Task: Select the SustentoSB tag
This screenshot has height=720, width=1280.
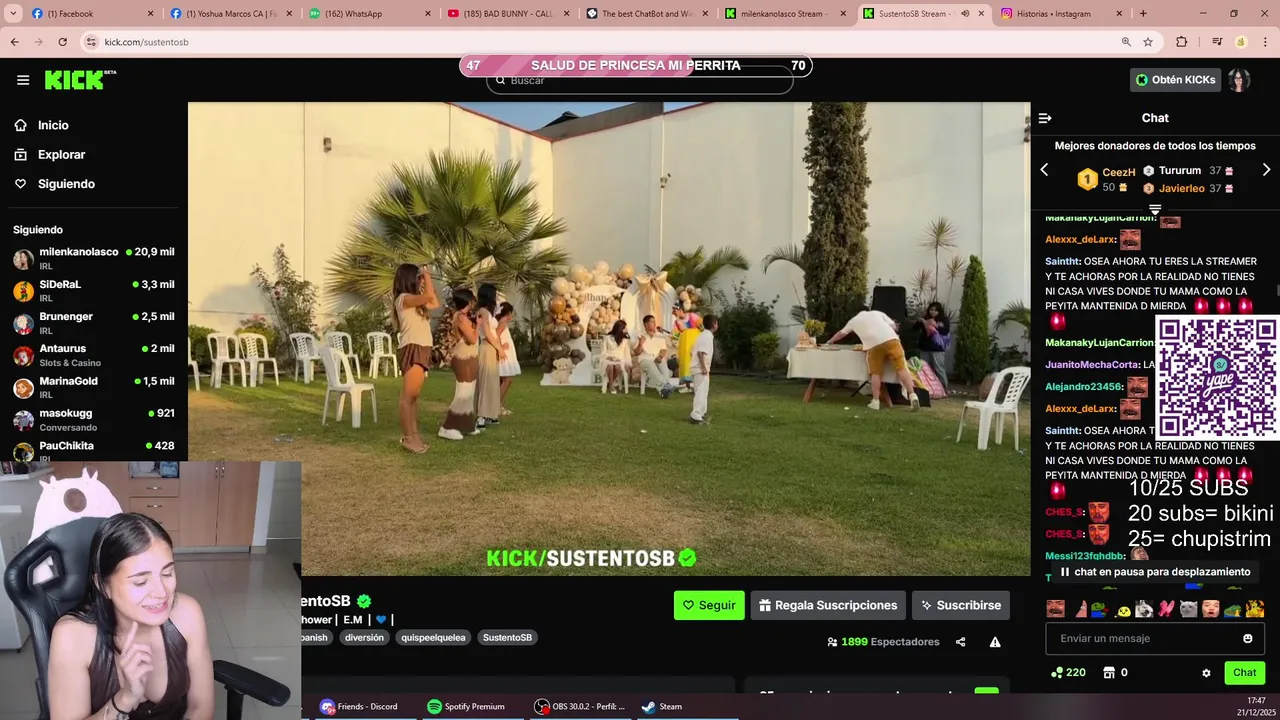Action: pyautogui.click(x=507, y=637)
